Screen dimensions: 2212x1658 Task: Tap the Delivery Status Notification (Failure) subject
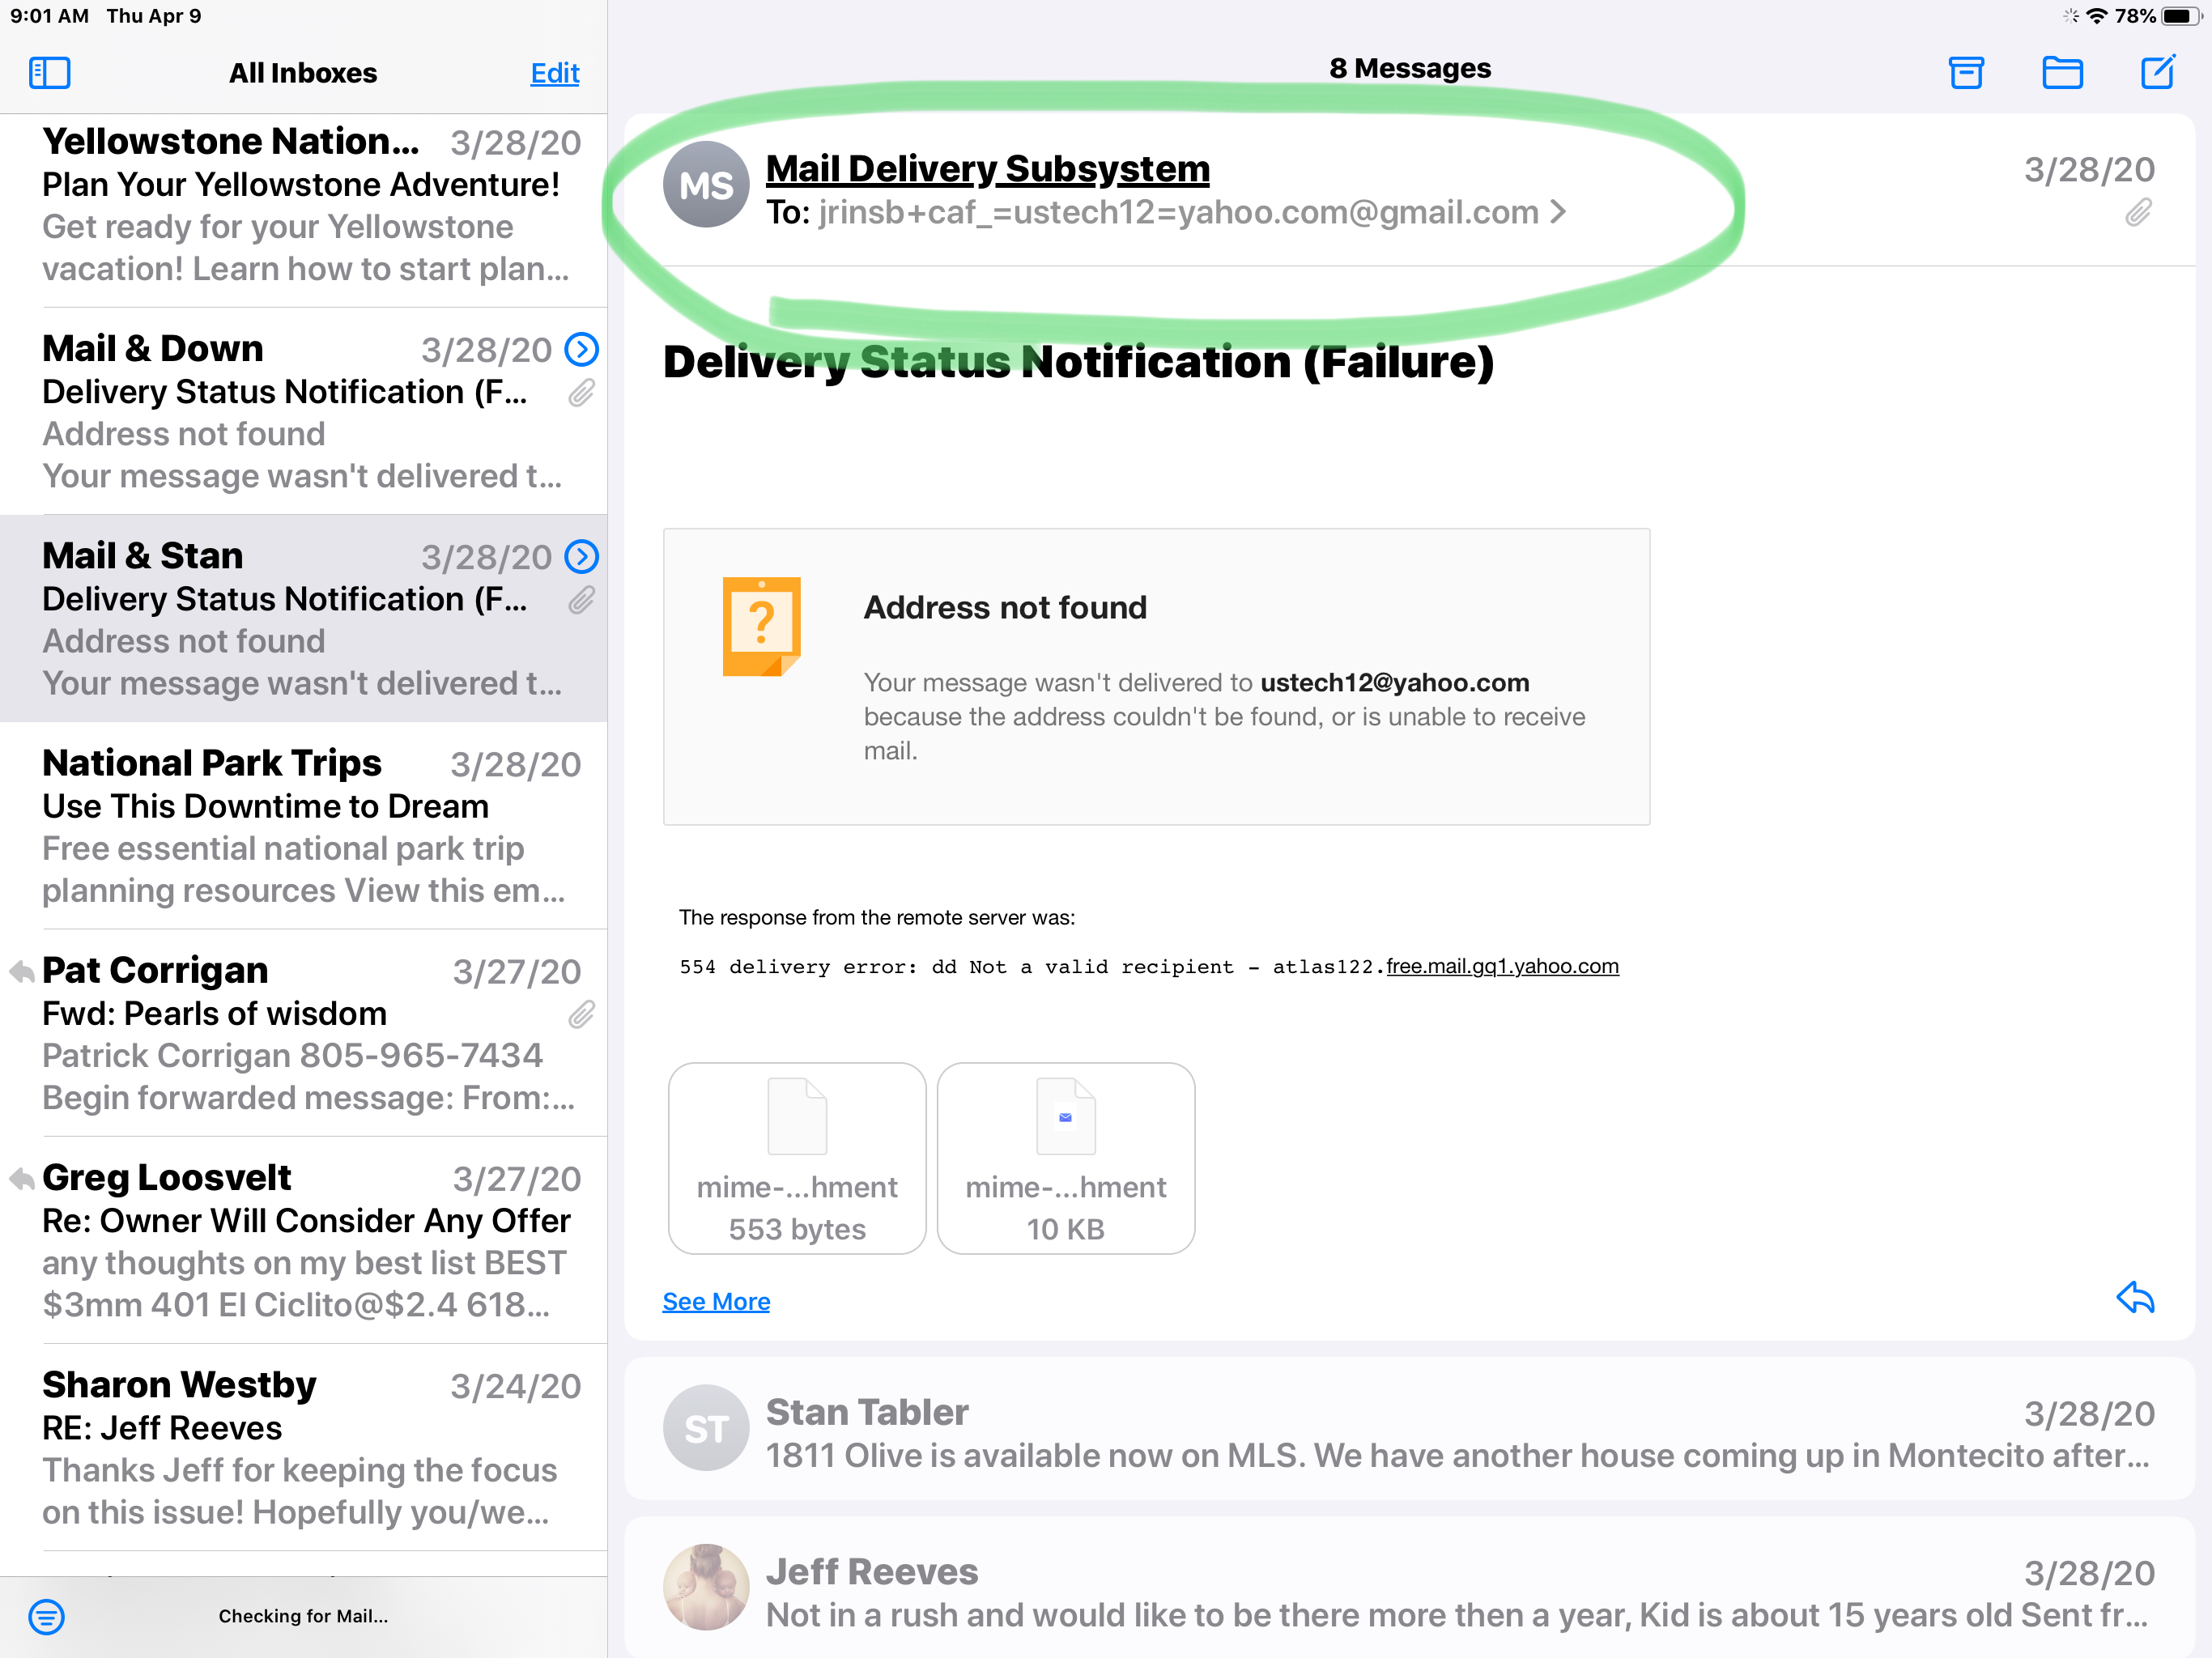pyautogui.click(x=1078, y=361)
